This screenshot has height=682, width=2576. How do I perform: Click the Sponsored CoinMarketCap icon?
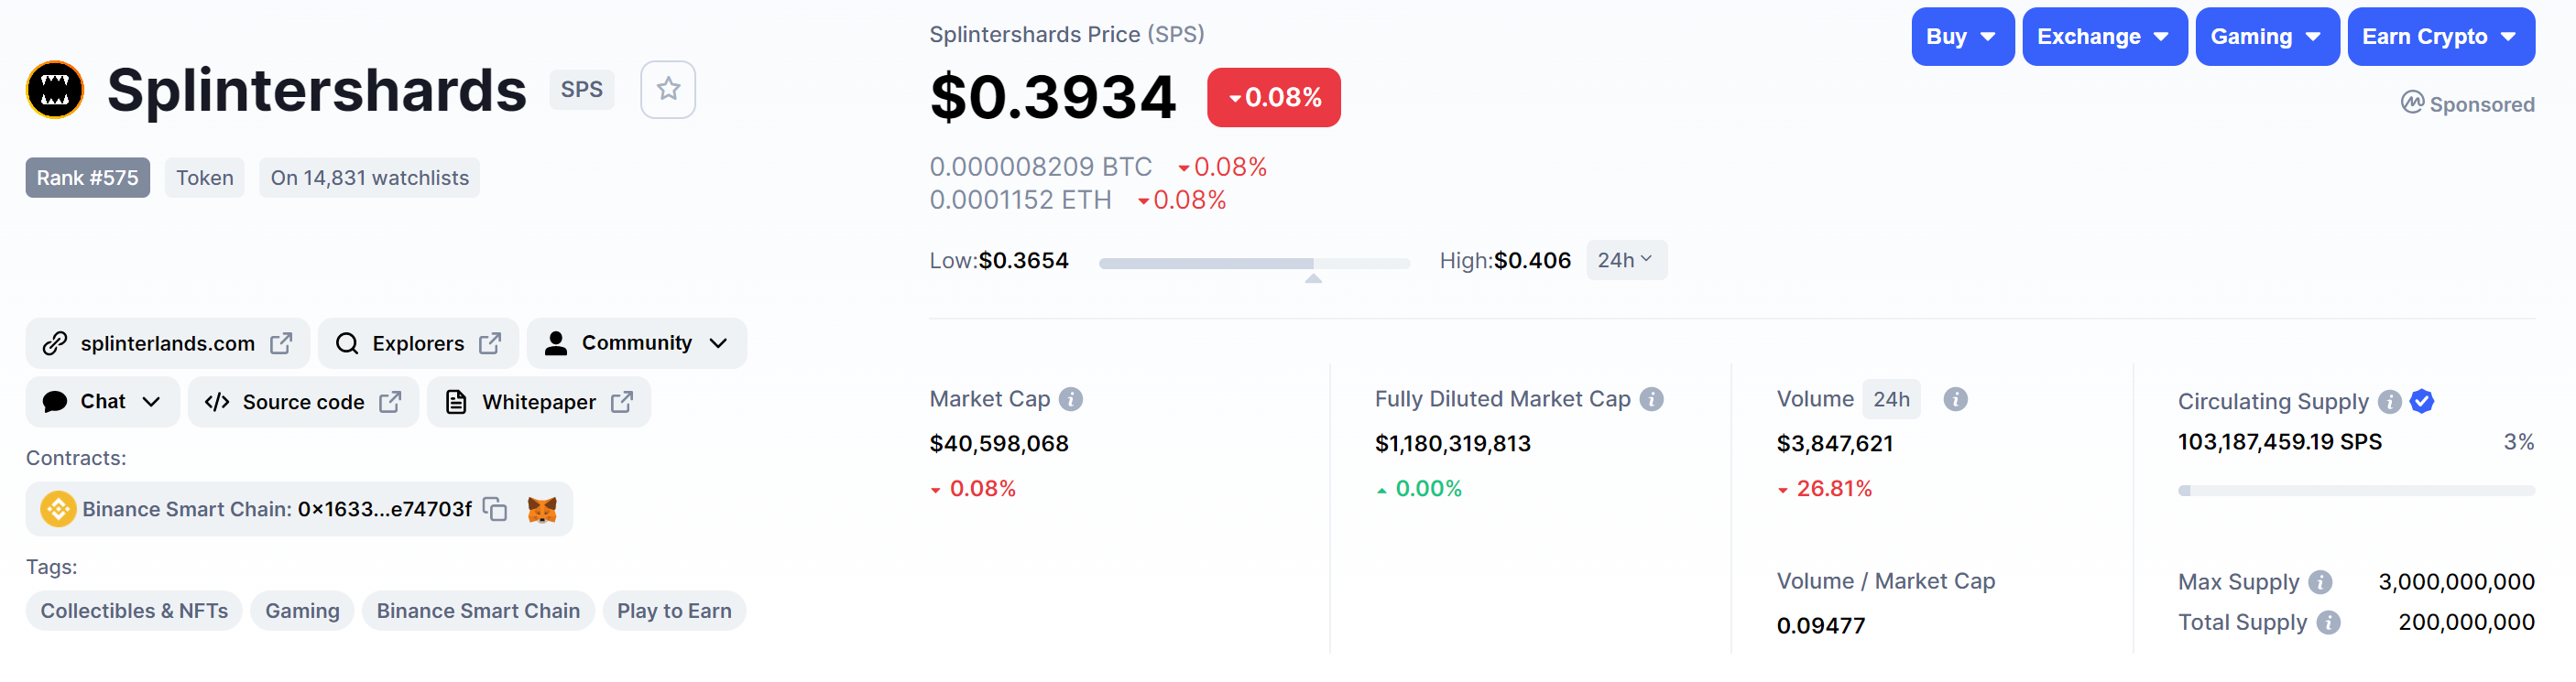click(2412, 103)
